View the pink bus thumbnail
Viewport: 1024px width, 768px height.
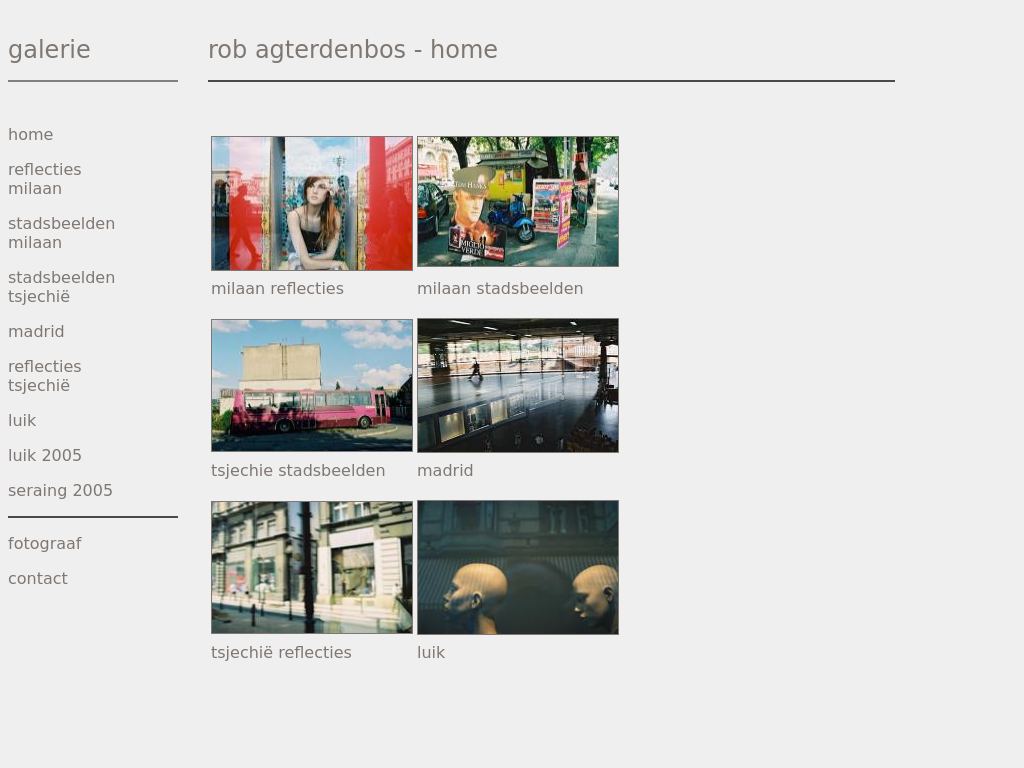pos(312,385)
